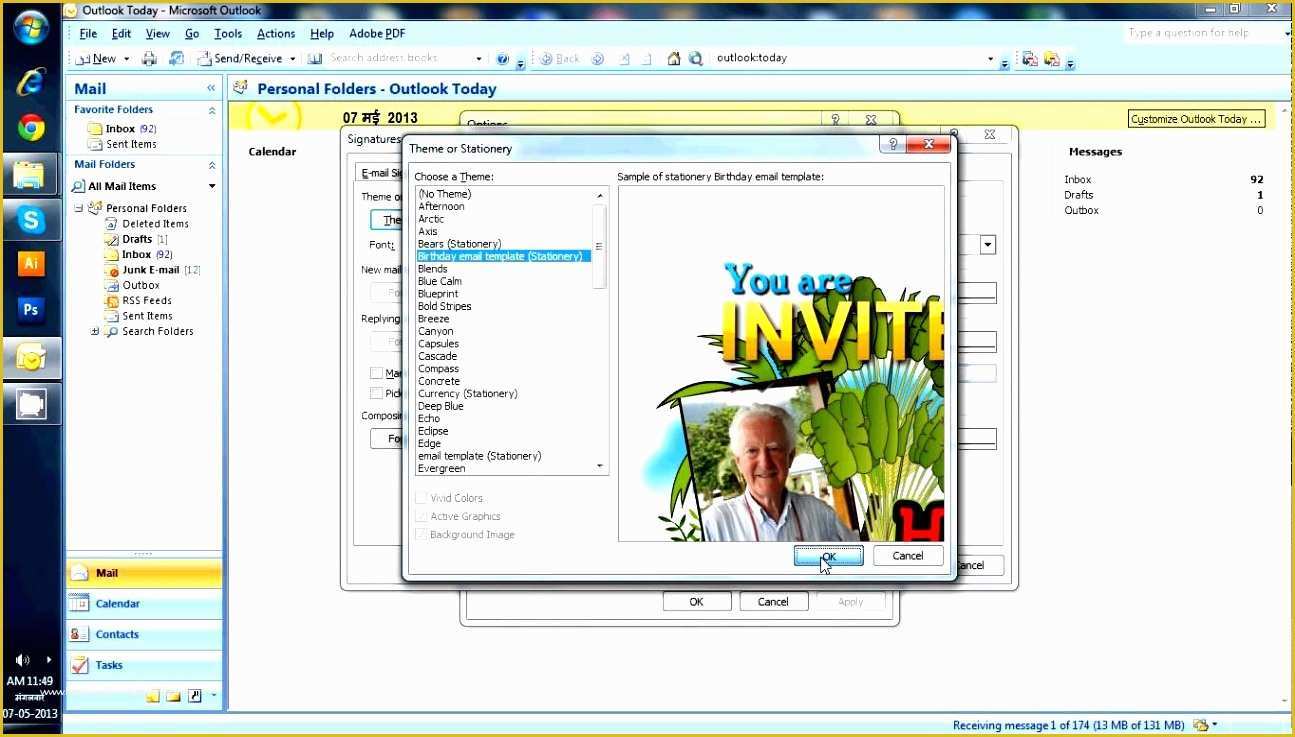This screenshot has width=1295, height=737.
Task: Expand the Search Folders node
Action: point(95,331)
